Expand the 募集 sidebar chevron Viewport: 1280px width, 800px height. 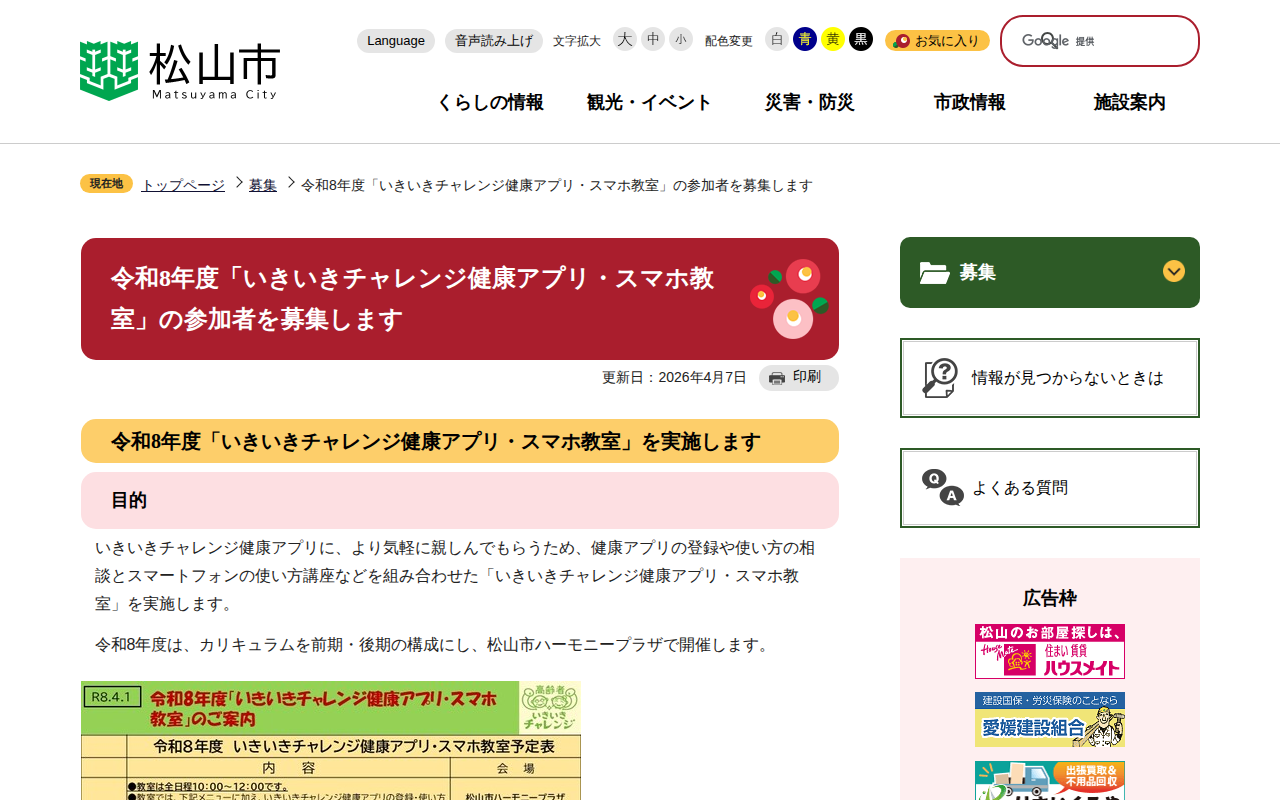tap(1174, 271)
